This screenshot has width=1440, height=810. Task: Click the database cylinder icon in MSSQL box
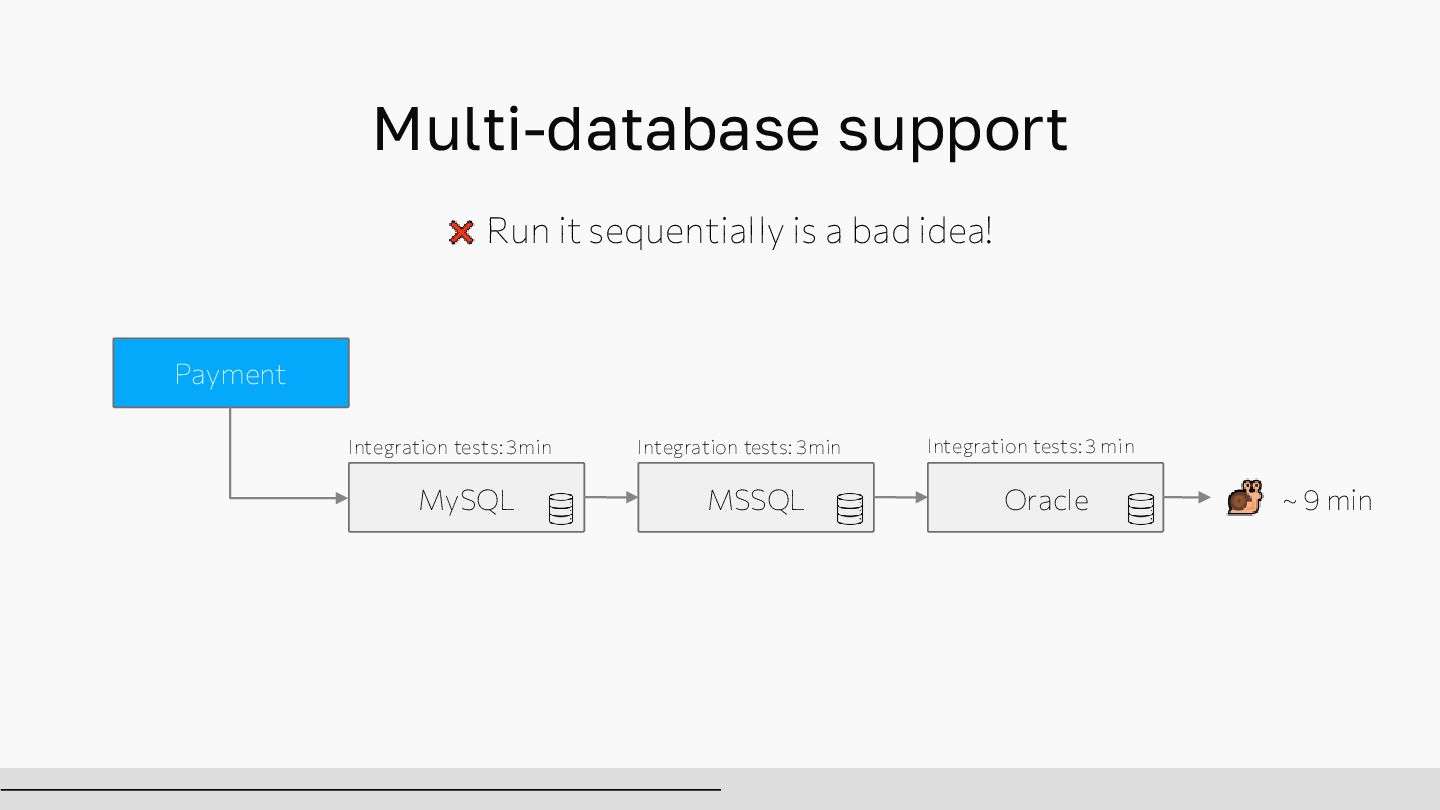(850, 509)
